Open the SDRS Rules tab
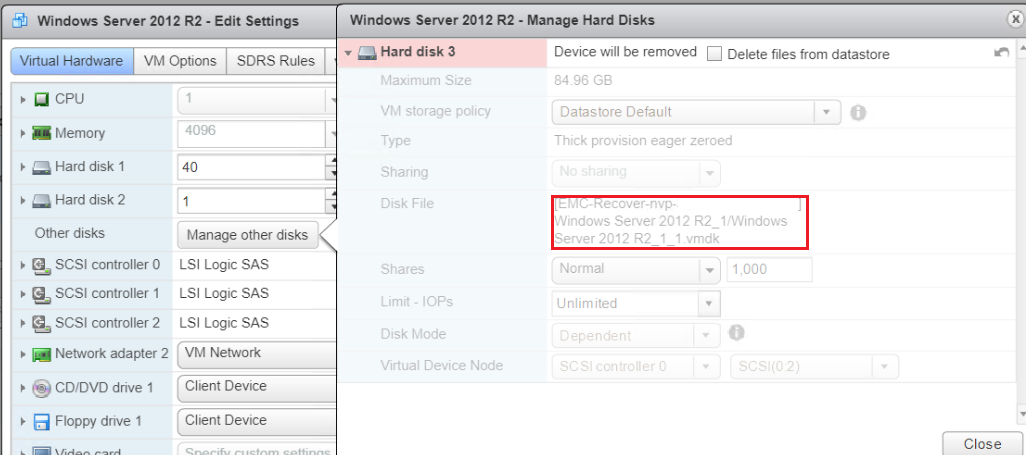 tap(275, 61)
